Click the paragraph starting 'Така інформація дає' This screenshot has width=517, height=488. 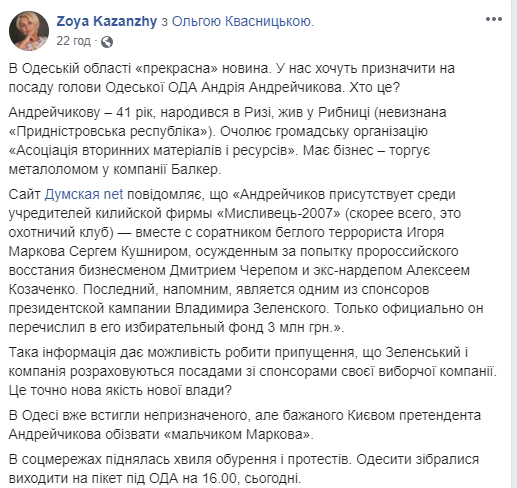pyautogui.click(x=253, y=371)
